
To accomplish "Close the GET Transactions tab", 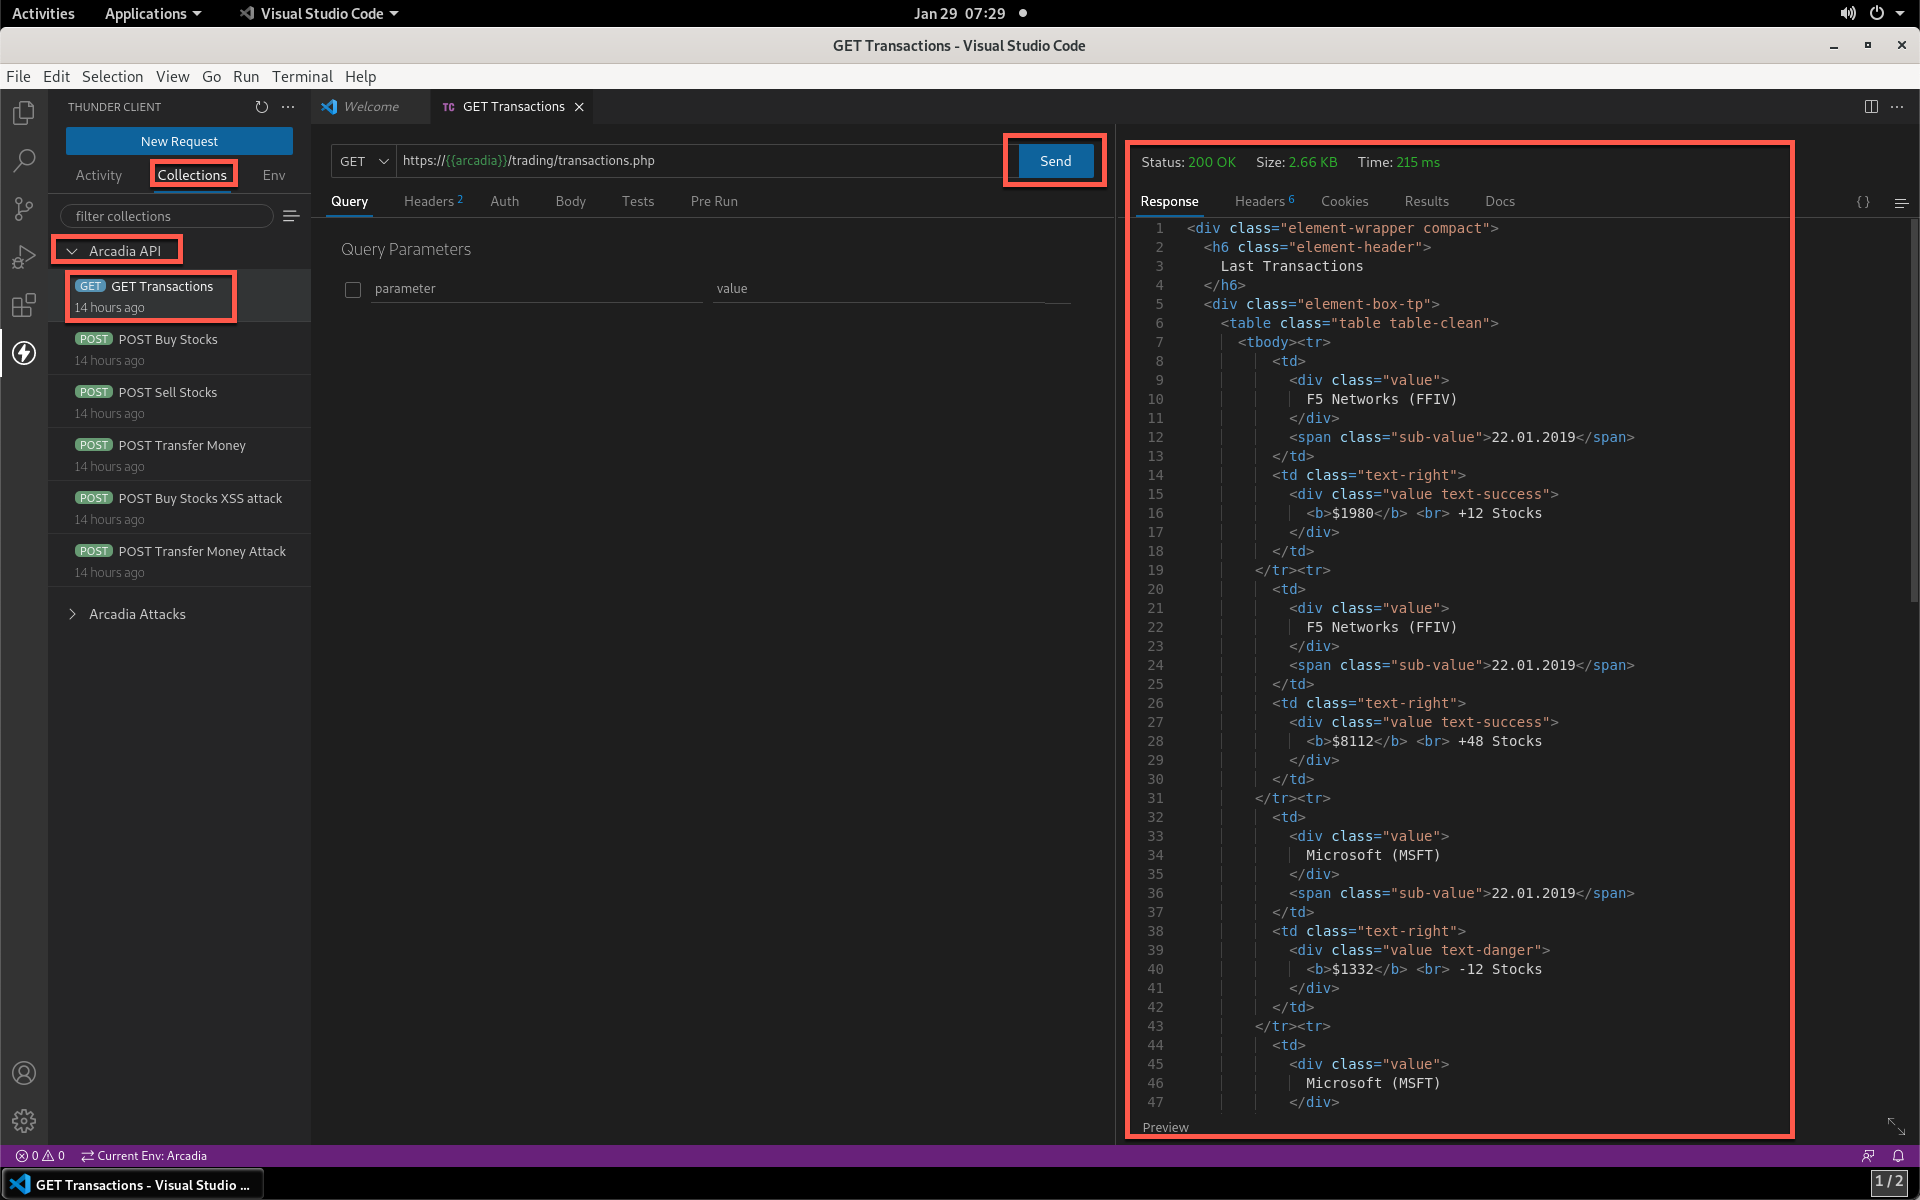I will click(x=579, y=107).
